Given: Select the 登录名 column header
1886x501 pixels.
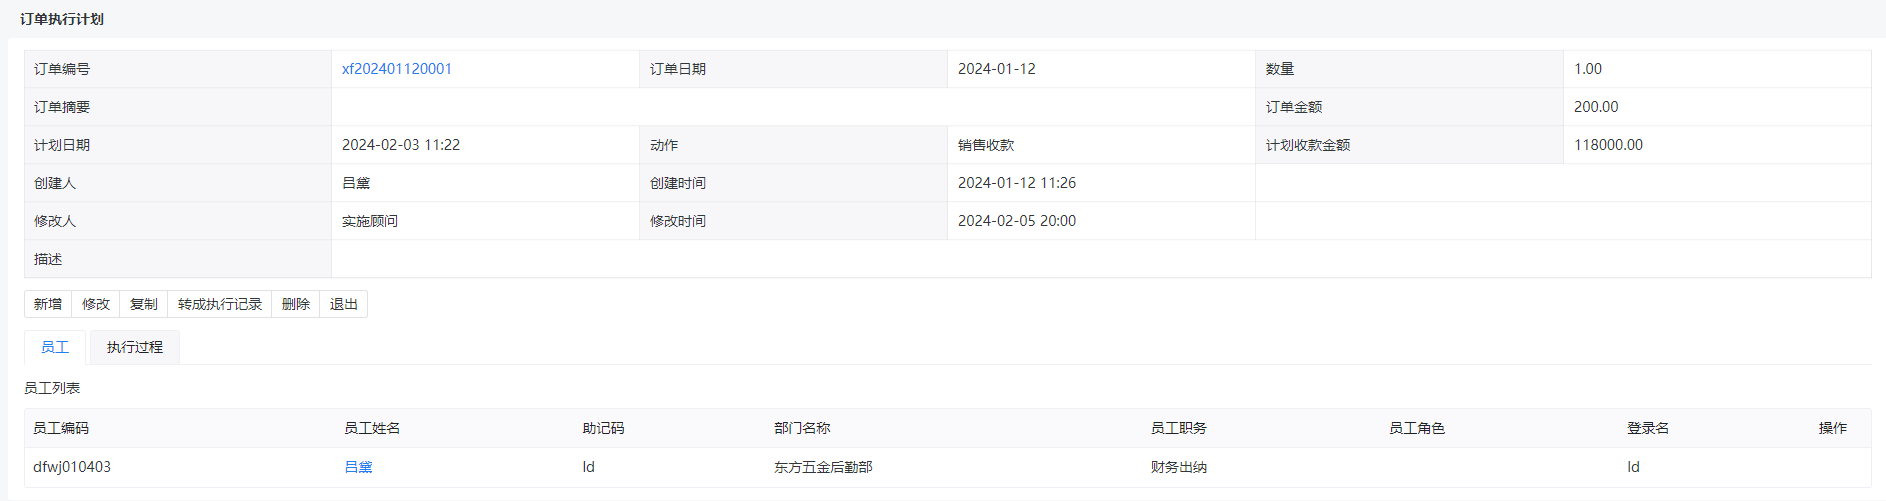Looking at the screenshot, I should coord(1648,428).
